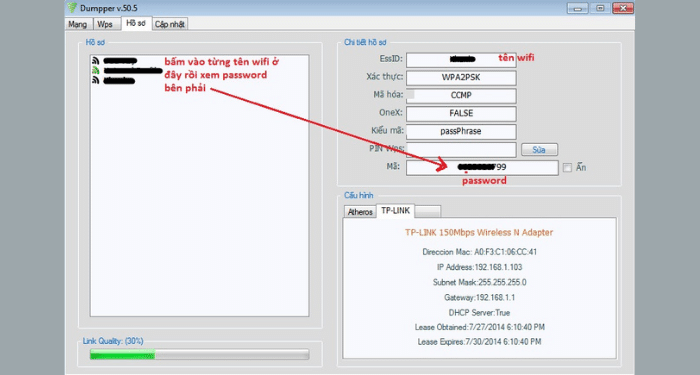
Task: Click the blank adapter tab beside TP-LINK
Action: click(428, 212)
